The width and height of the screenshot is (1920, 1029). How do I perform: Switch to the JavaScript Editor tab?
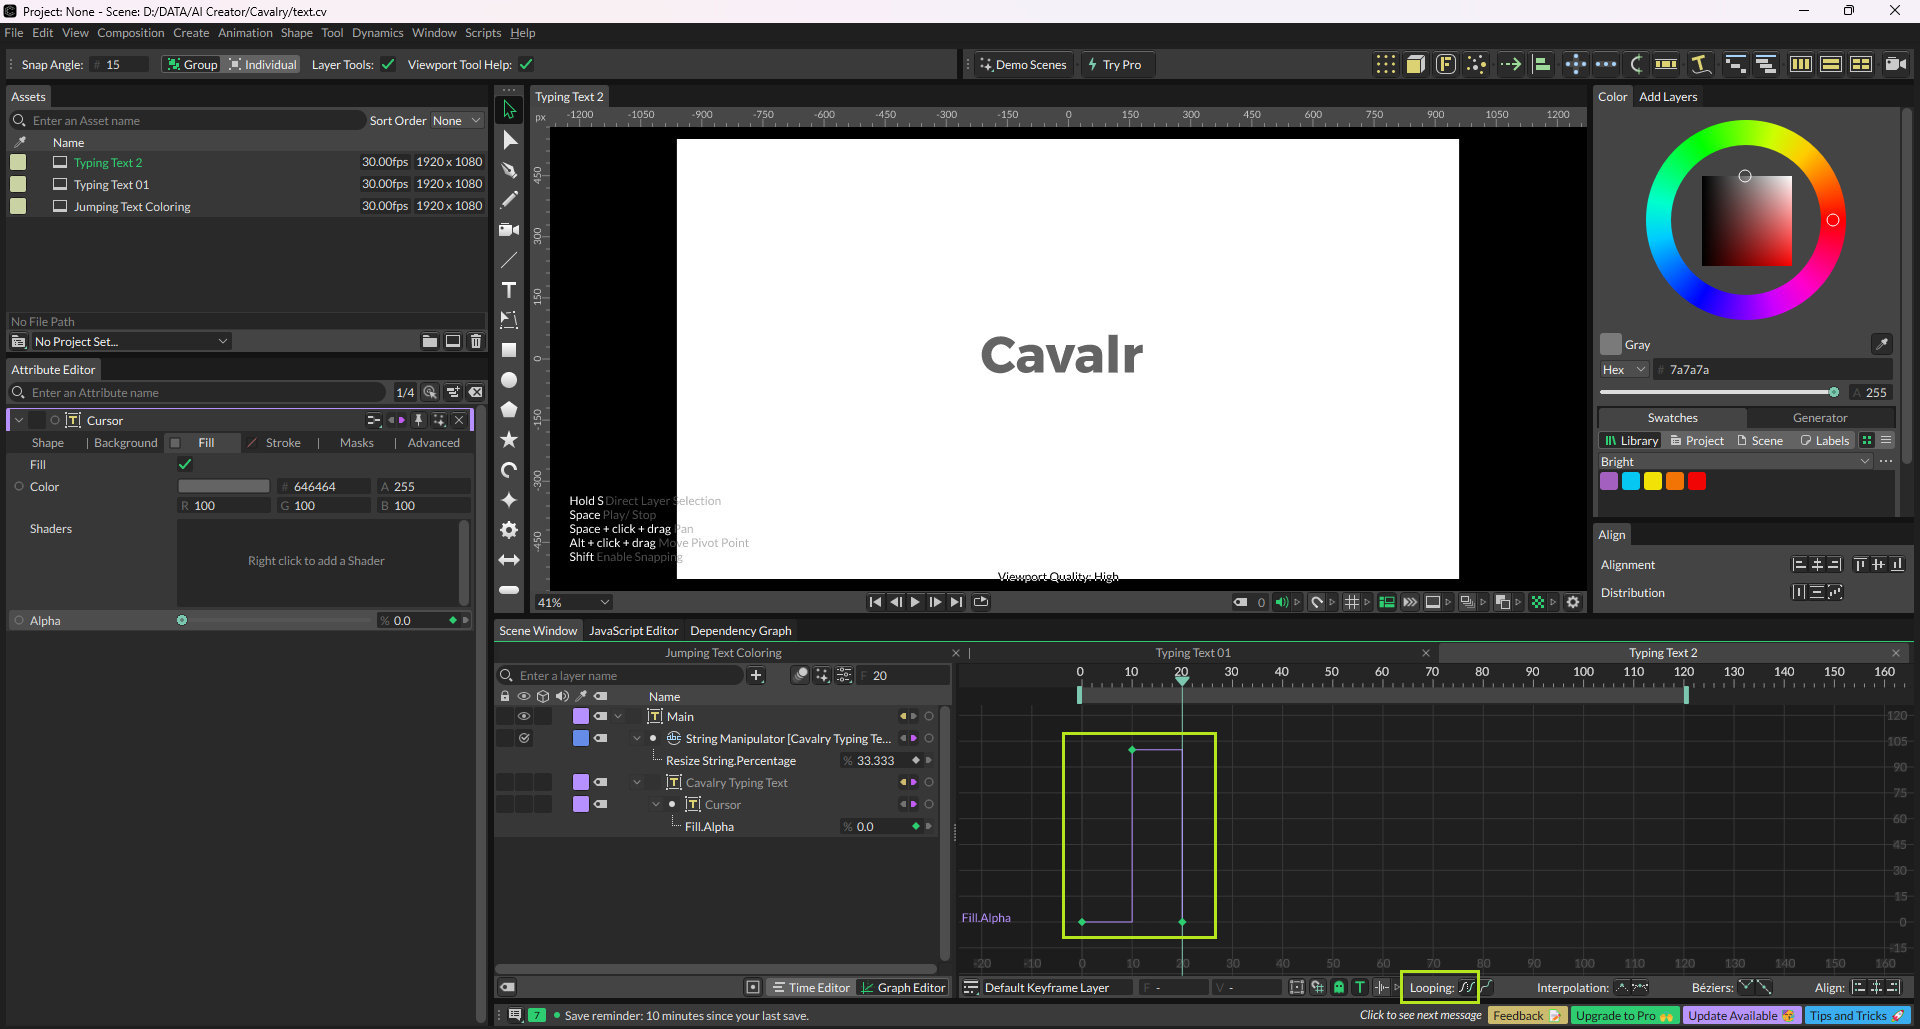[633, 631]
